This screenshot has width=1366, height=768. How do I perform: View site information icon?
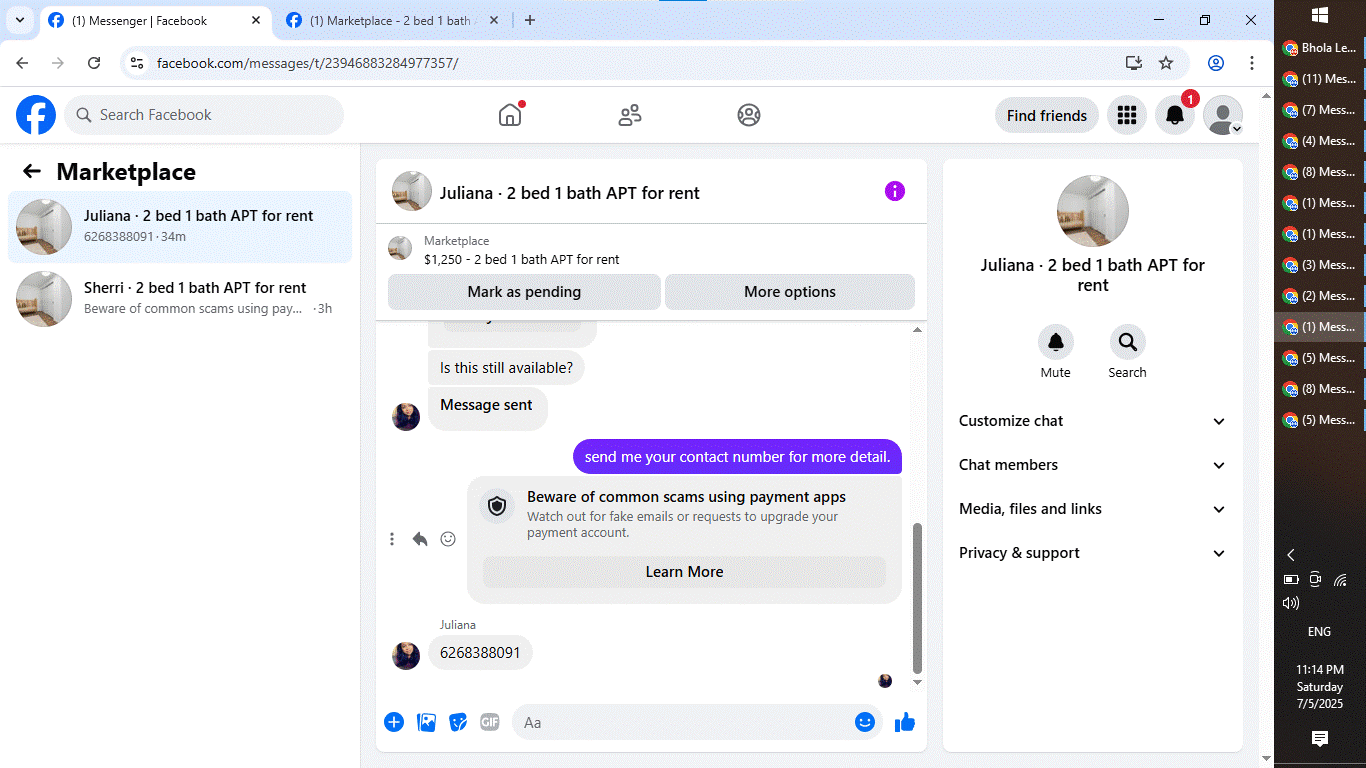click(138, 63)
